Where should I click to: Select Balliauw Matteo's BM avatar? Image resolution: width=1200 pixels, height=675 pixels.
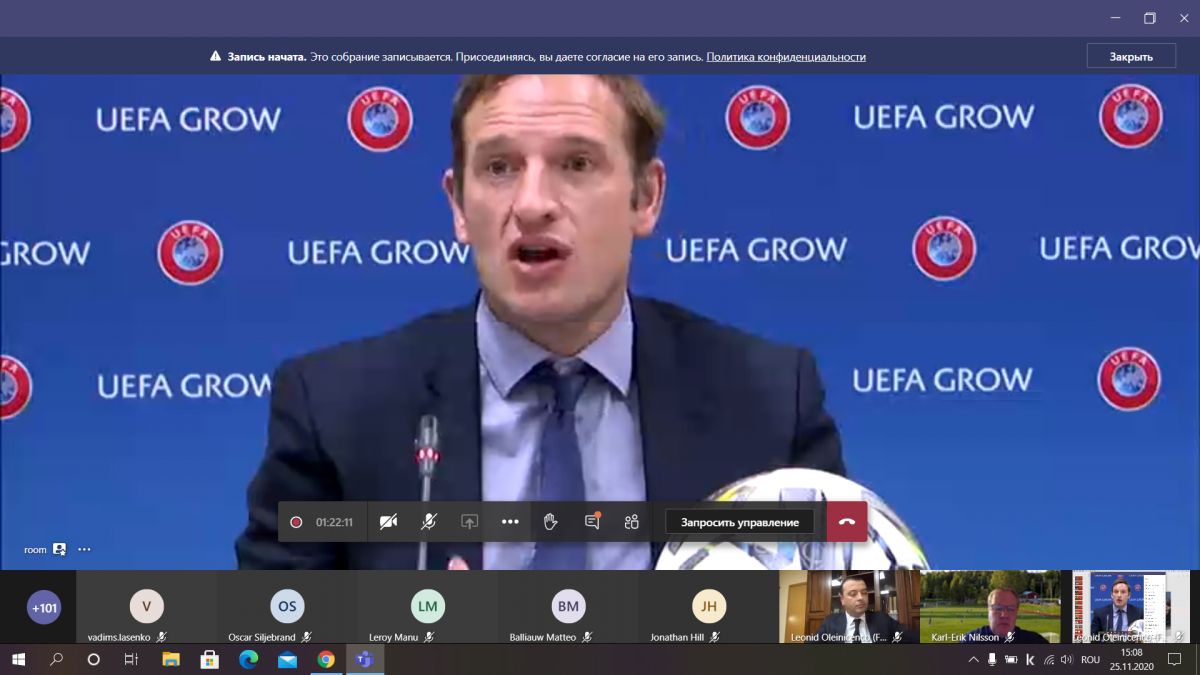(568, 606)
